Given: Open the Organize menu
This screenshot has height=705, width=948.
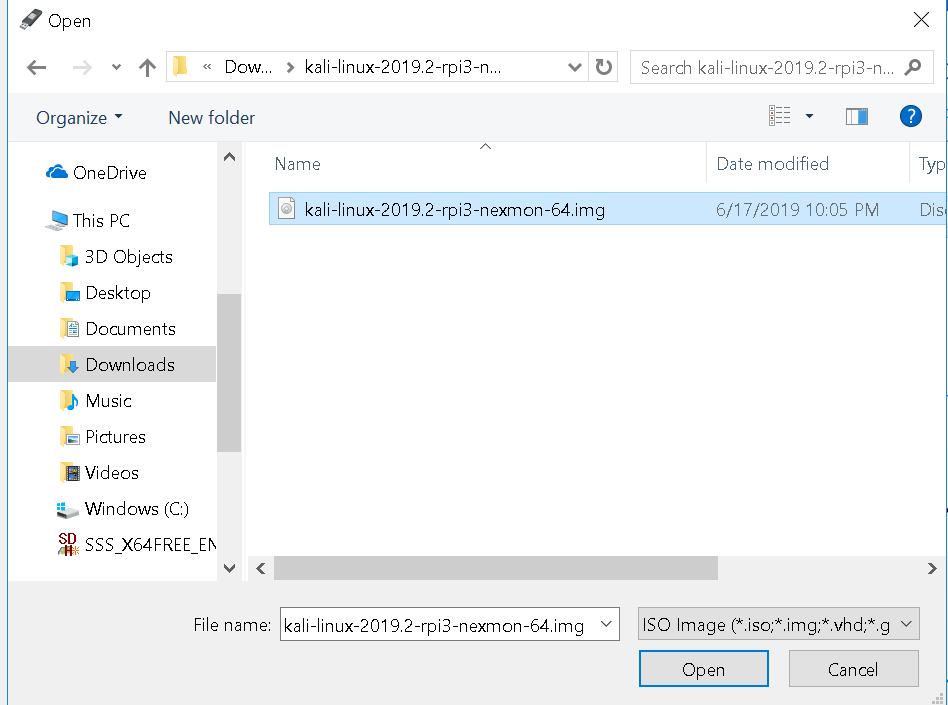Looking at the screenshot, I should click(79, 117).
